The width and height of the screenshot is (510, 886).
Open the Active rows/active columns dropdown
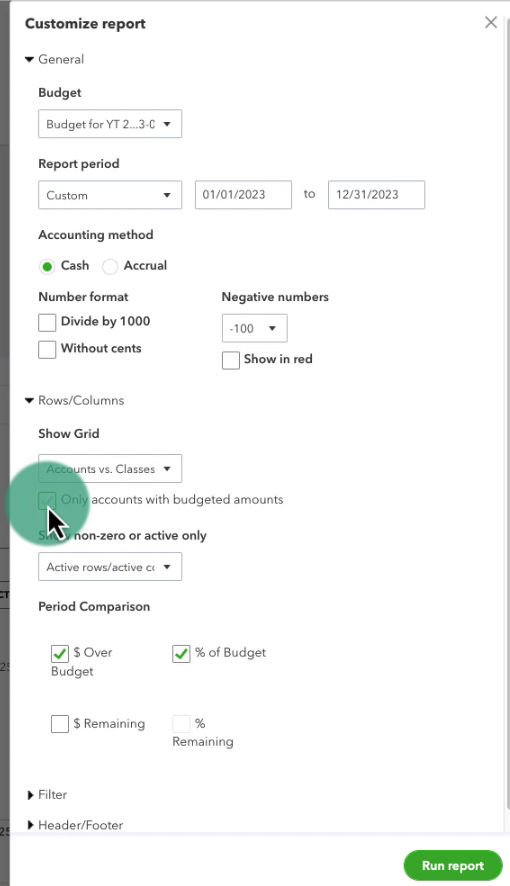110,567
